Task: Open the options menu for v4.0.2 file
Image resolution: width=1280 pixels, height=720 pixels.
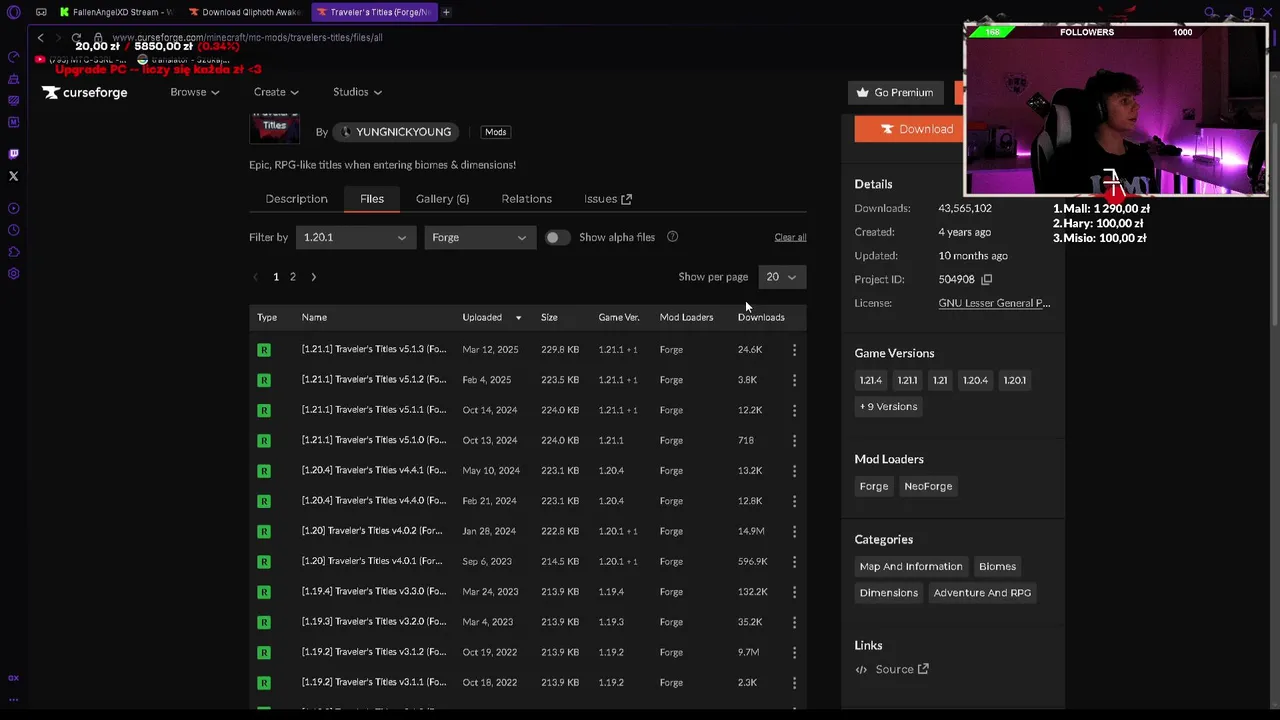Action: (794, 531)
